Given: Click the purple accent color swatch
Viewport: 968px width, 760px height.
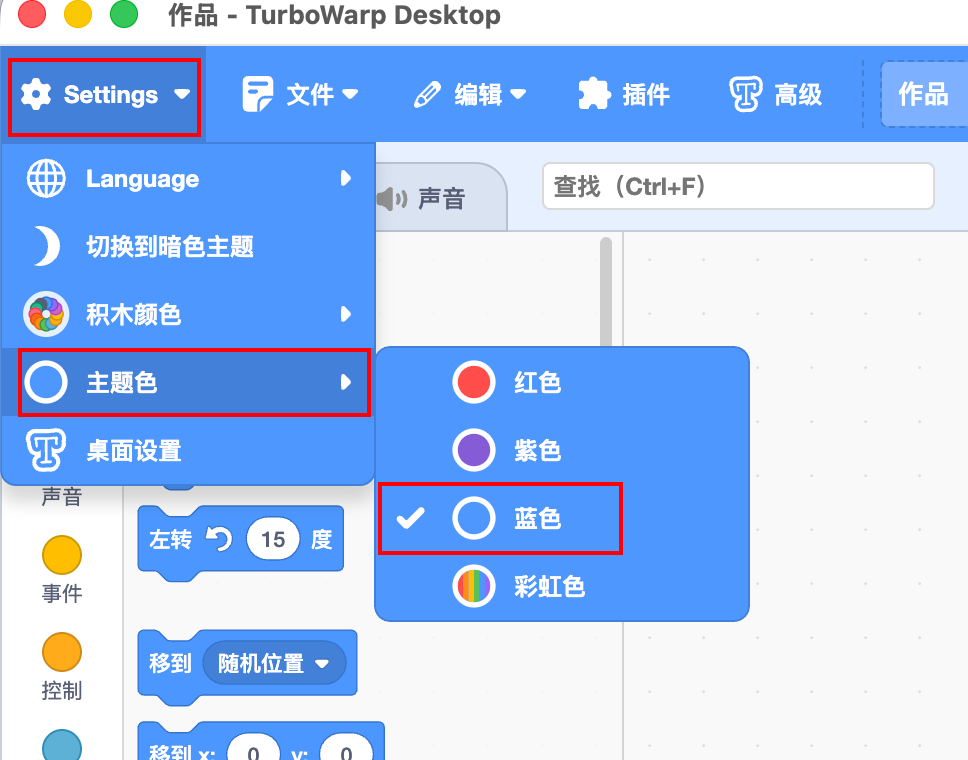Looking at the screenshot, I should coord(474,450).
